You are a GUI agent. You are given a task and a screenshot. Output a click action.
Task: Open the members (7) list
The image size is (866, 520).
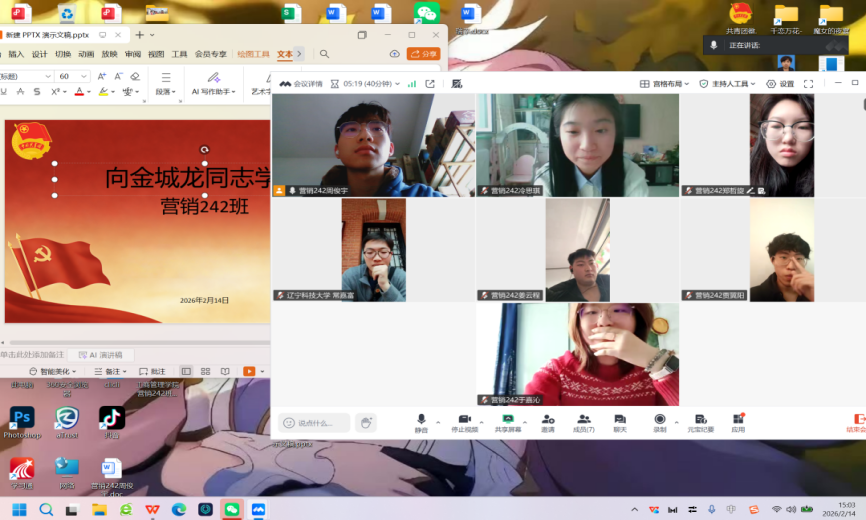583,420
